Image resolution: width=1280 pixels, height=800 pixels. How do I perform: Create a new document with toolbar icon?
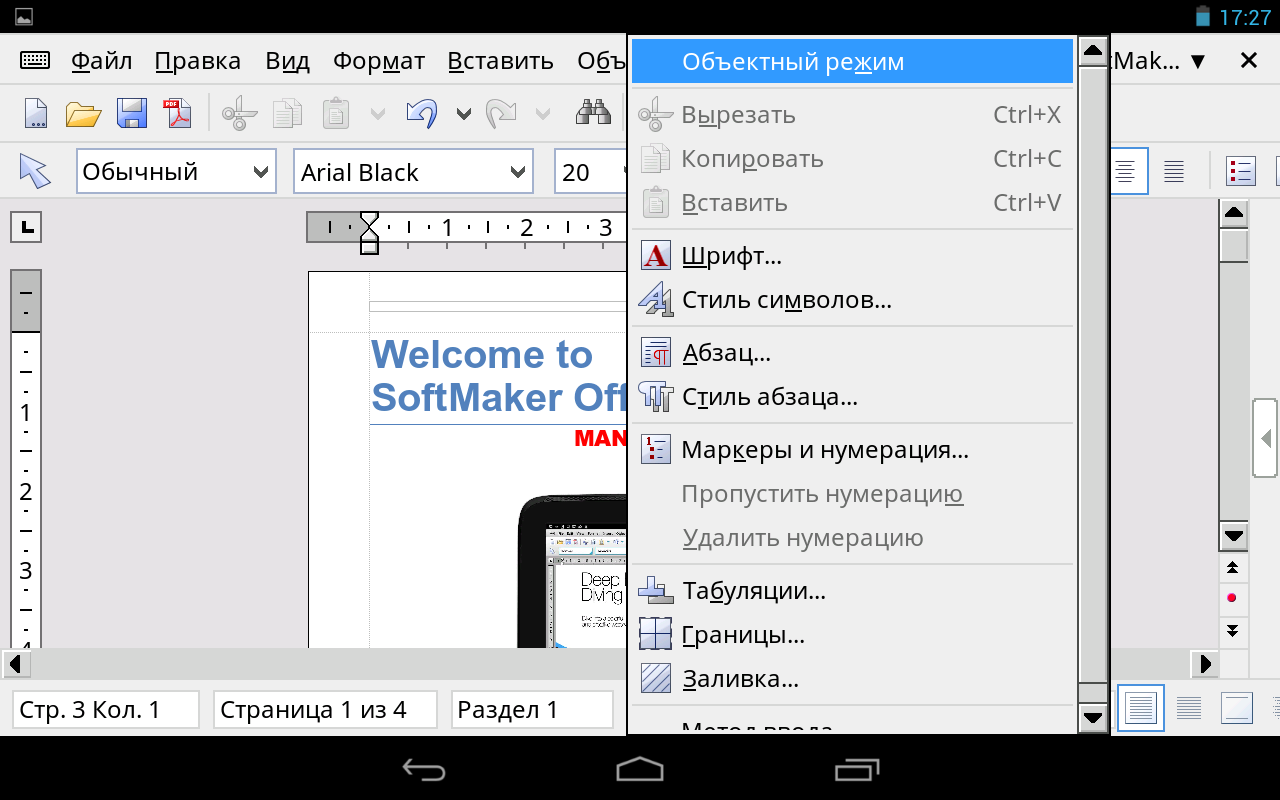[35, 113]
